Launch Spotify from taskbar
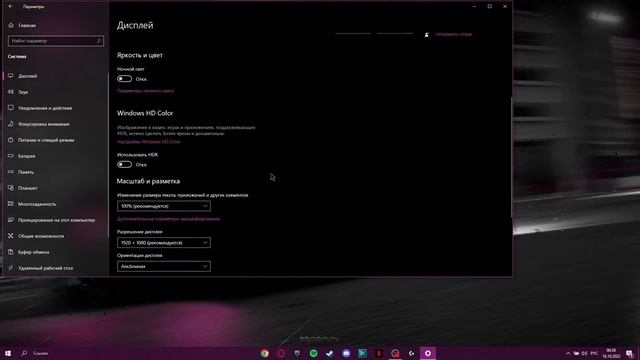This screenshot has width=640, height=360. 313,353
